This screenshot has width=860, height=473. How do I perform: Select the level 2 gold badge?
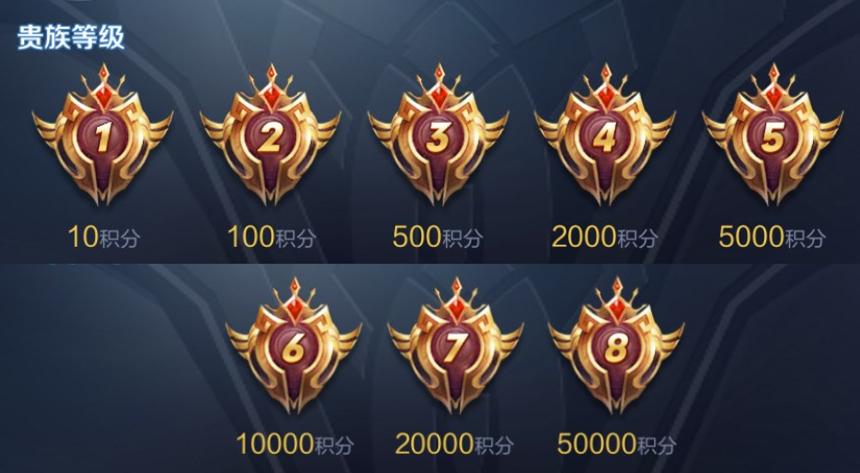click(270, 134)
